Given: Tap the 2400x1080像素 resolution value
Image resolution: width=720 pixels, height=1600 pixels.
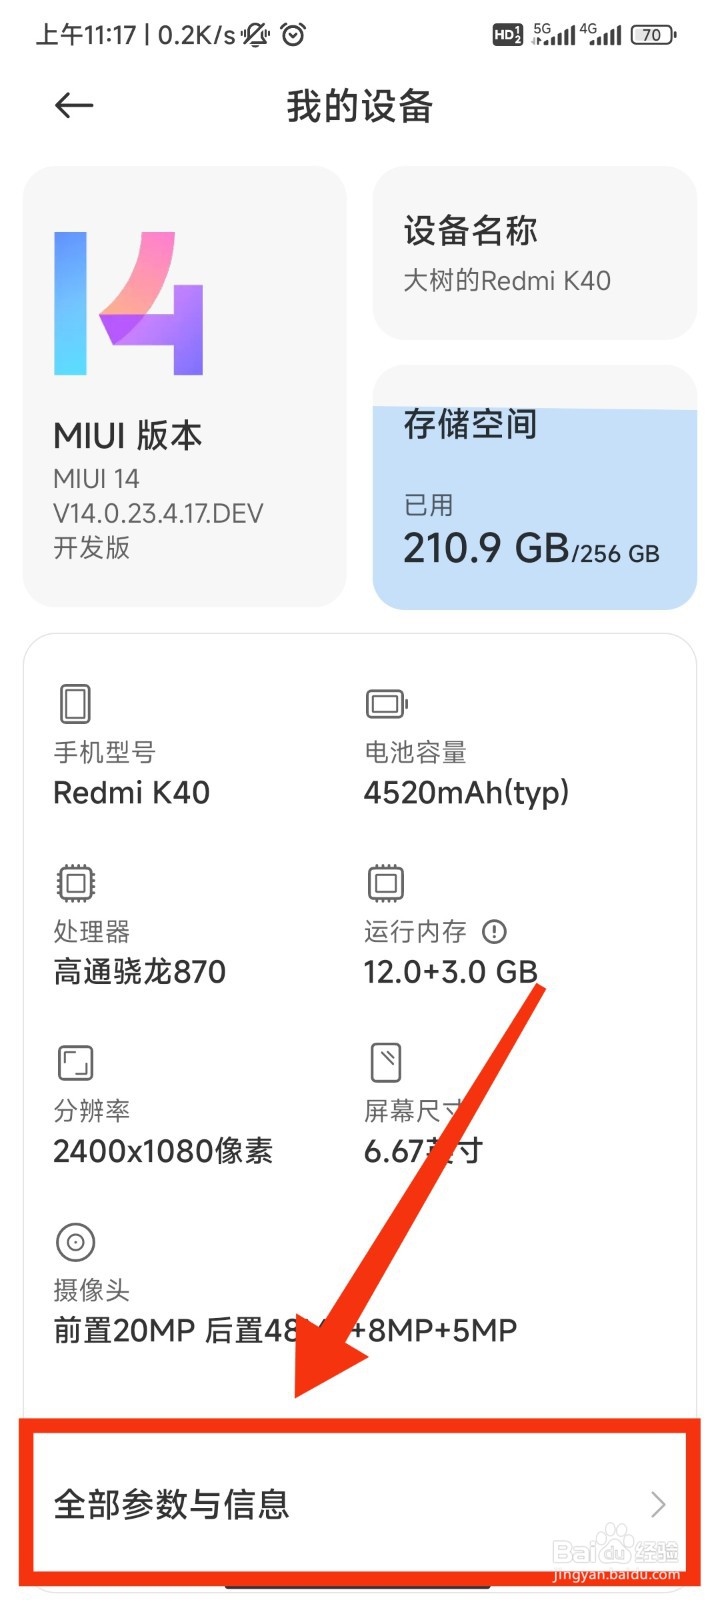Looking at the screenshot, I should 163,1151.
